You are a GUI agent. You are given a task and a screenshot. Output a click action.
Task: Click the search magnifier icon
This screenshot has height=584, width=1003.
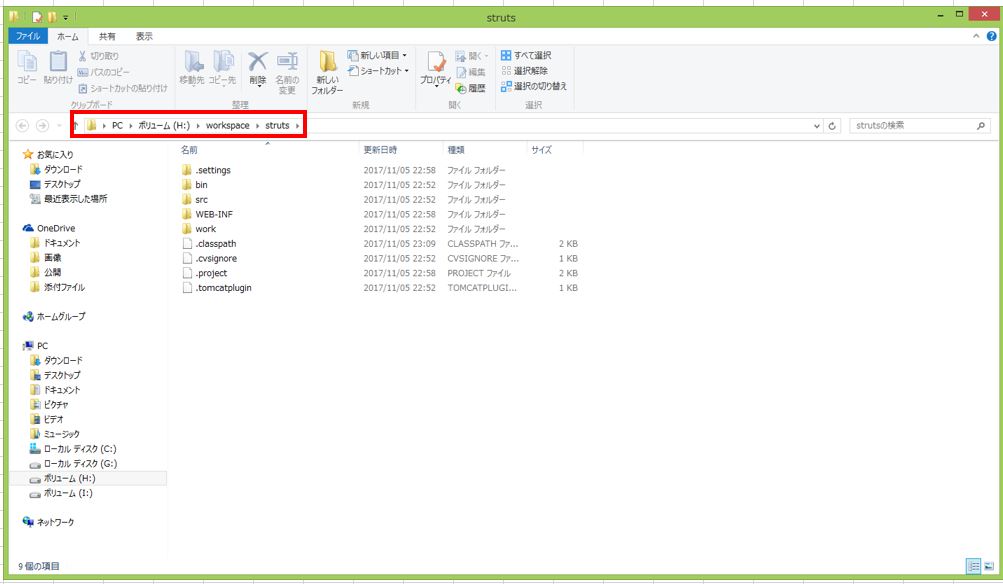pos(981,126)
